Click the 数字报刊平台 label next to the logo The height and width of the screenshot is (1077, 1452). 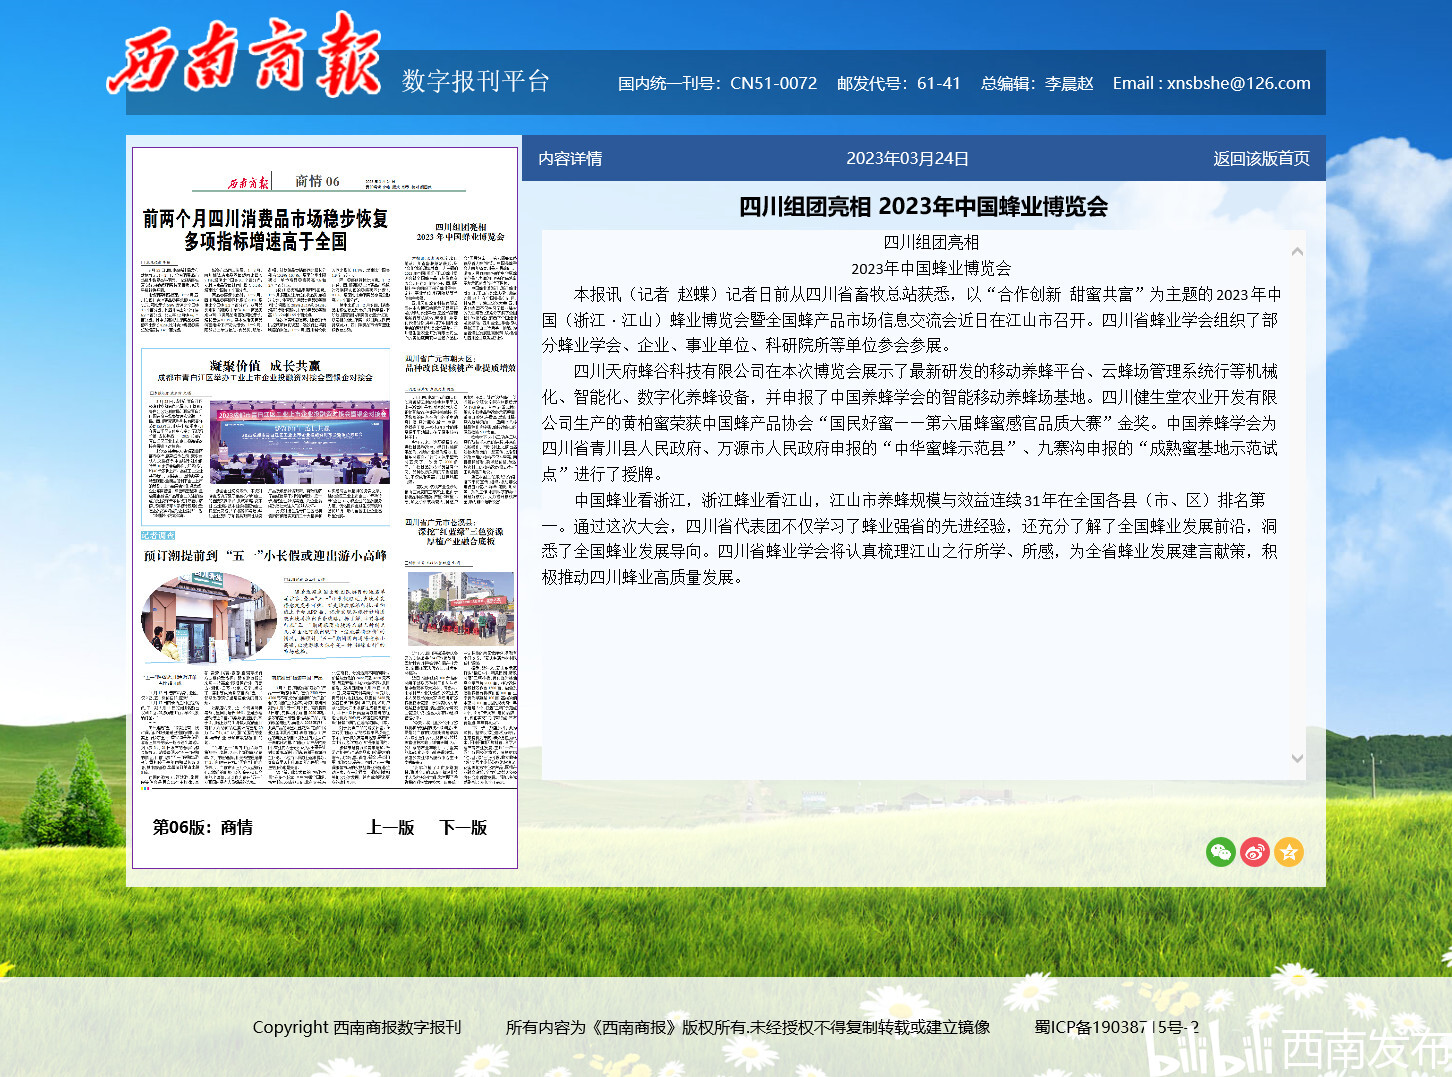pyautogui.click(x=474, y=81)
